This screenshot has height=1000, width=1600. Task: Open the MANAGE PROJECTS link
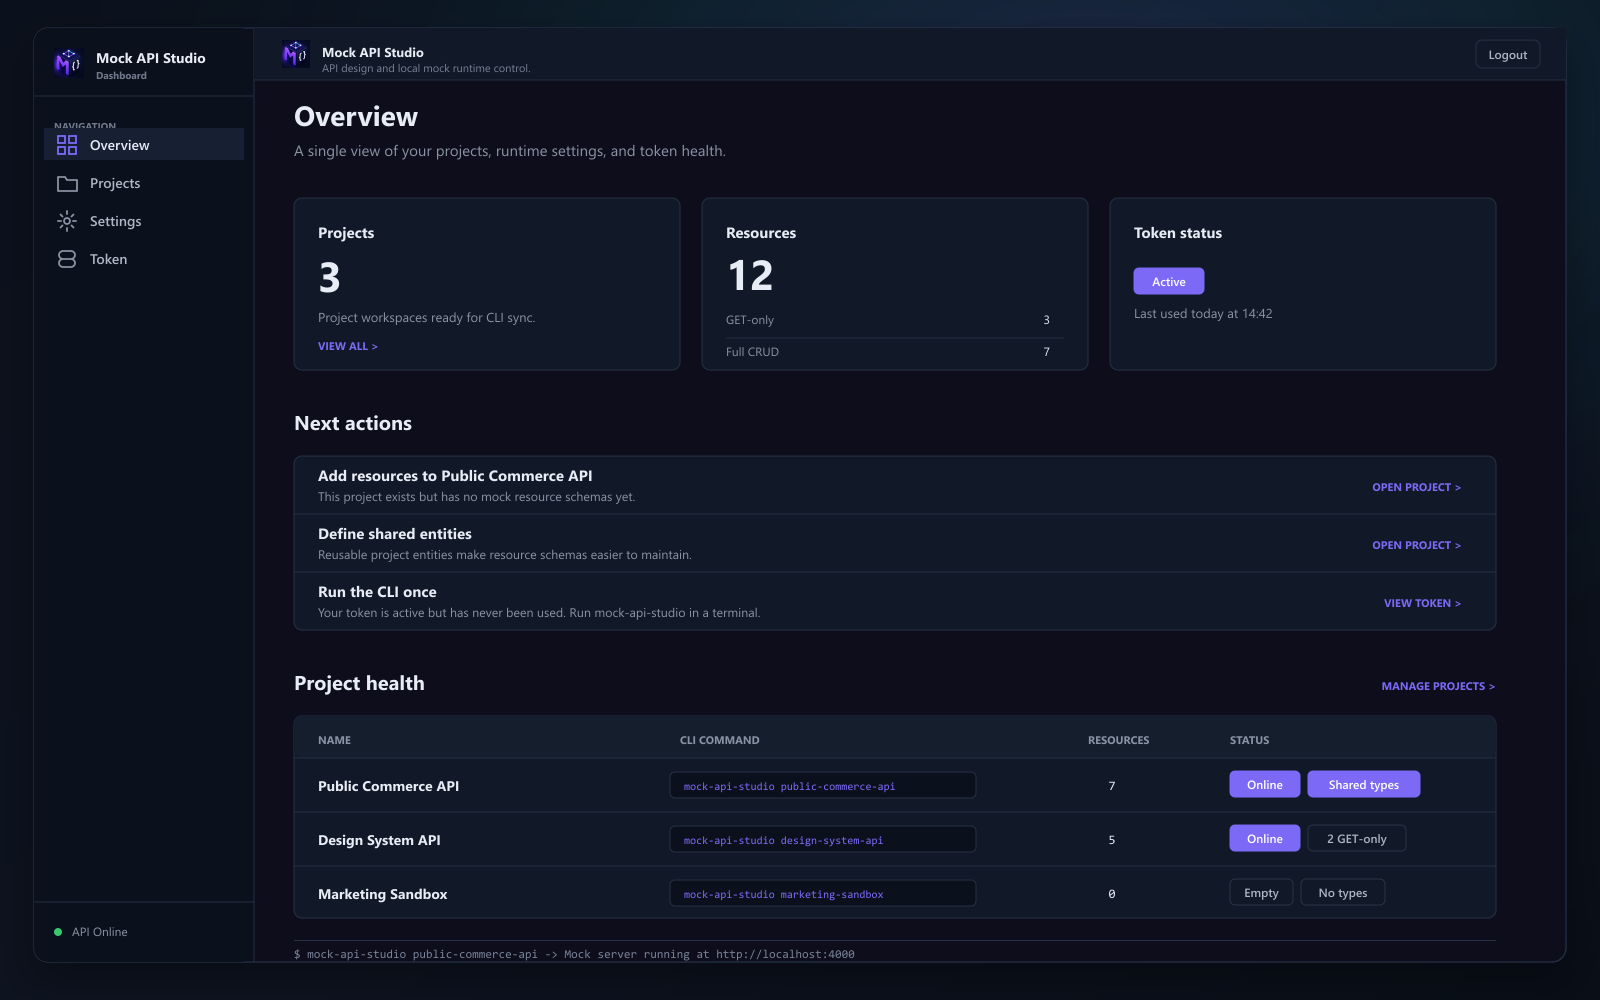(1438, 686)
